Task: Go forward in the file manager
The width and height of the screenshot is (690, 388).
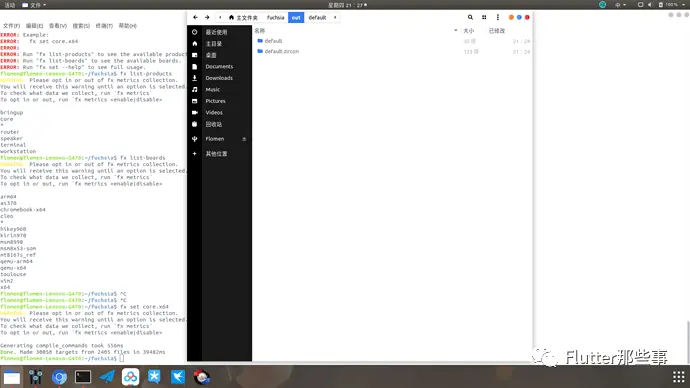Action: click(x=207, y=17)
